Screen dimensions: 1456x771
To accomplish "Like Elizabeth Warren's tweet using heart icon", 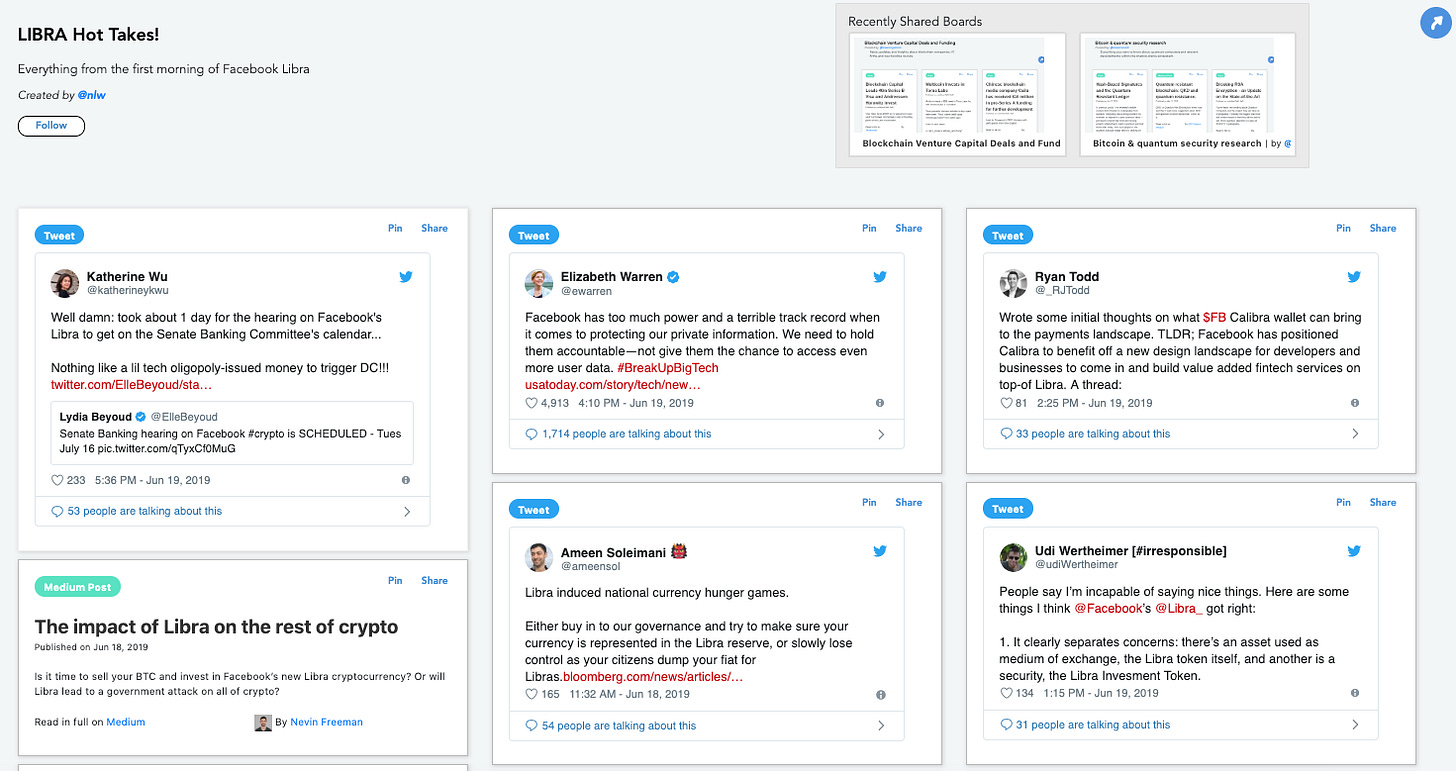I will click(532, 403).
